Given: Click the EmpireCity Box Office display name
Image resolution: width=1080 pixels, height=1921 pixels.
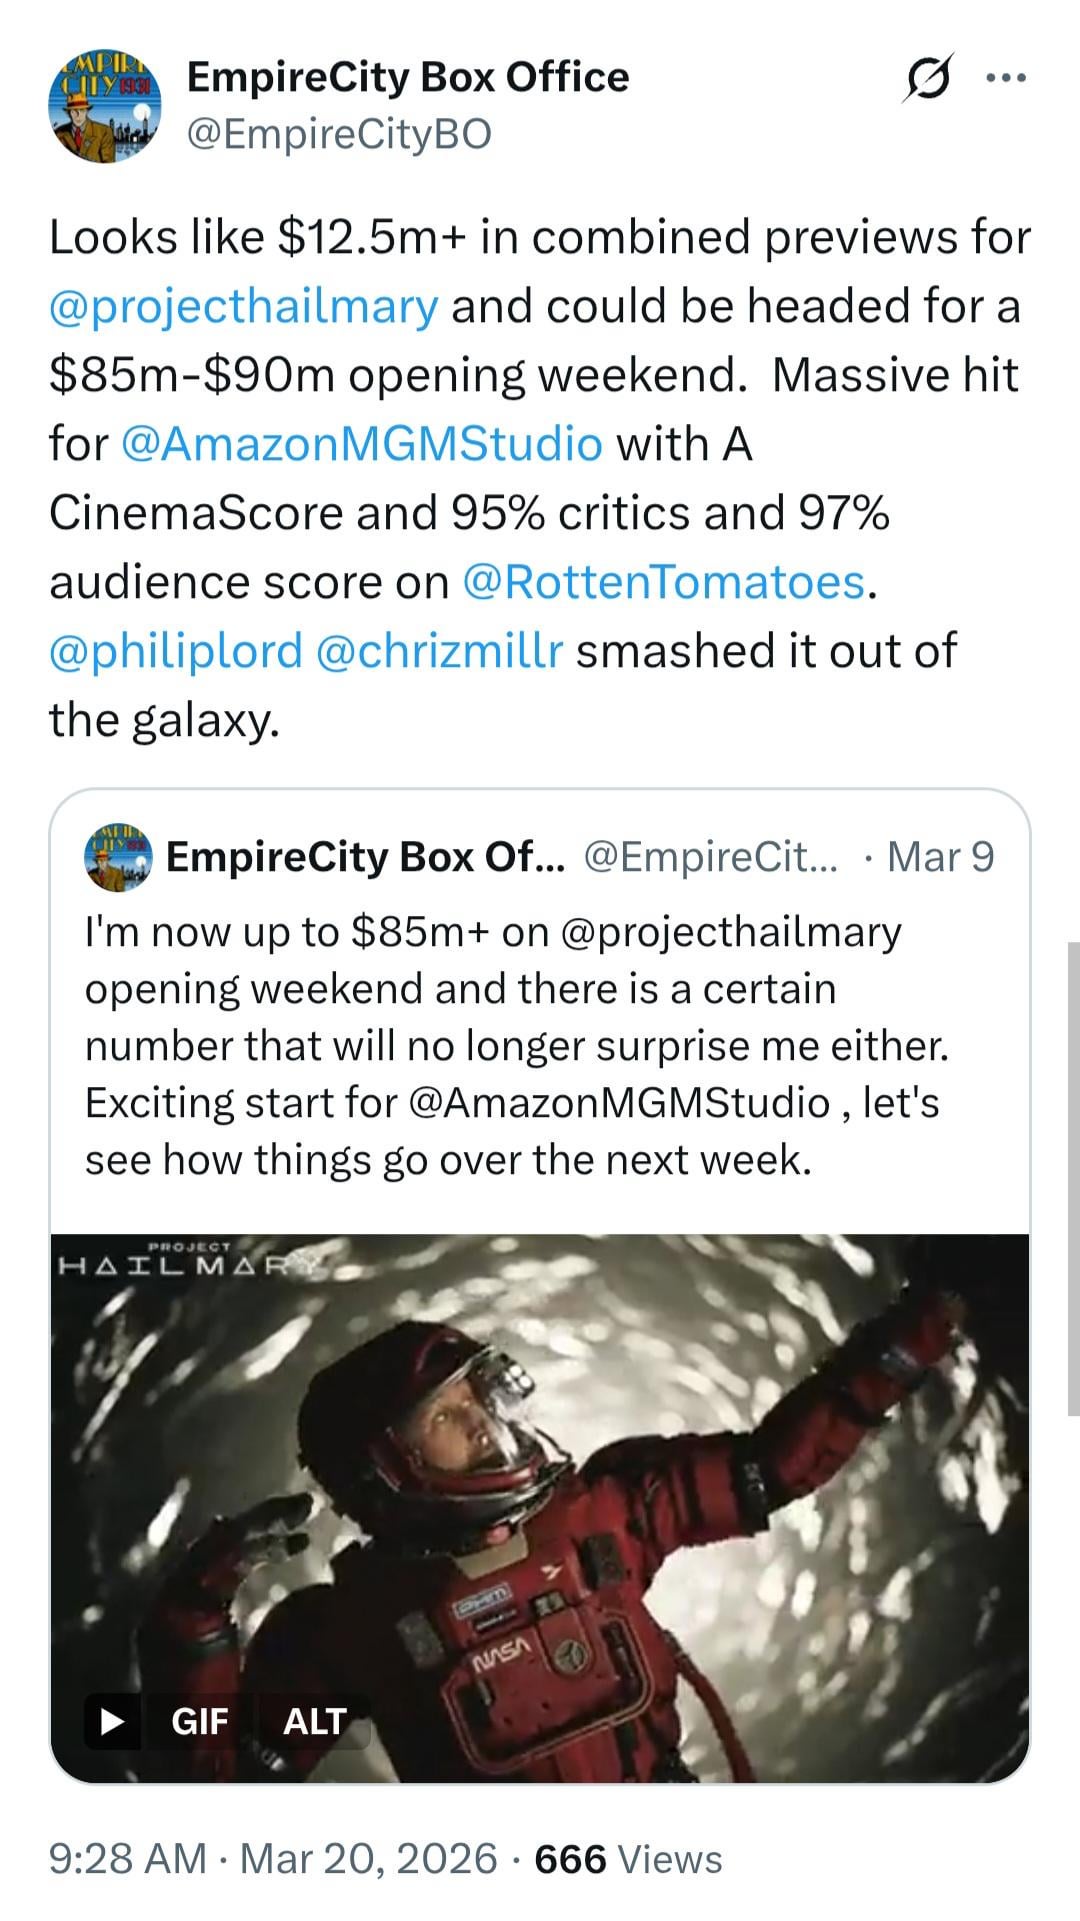Looking at the screenshot, I should (408, 77).
